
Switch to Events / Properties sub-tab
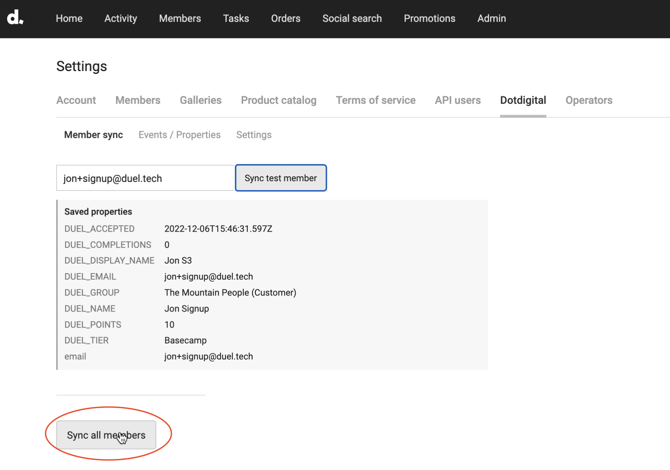pyautogui.click(x=179, y=135)
